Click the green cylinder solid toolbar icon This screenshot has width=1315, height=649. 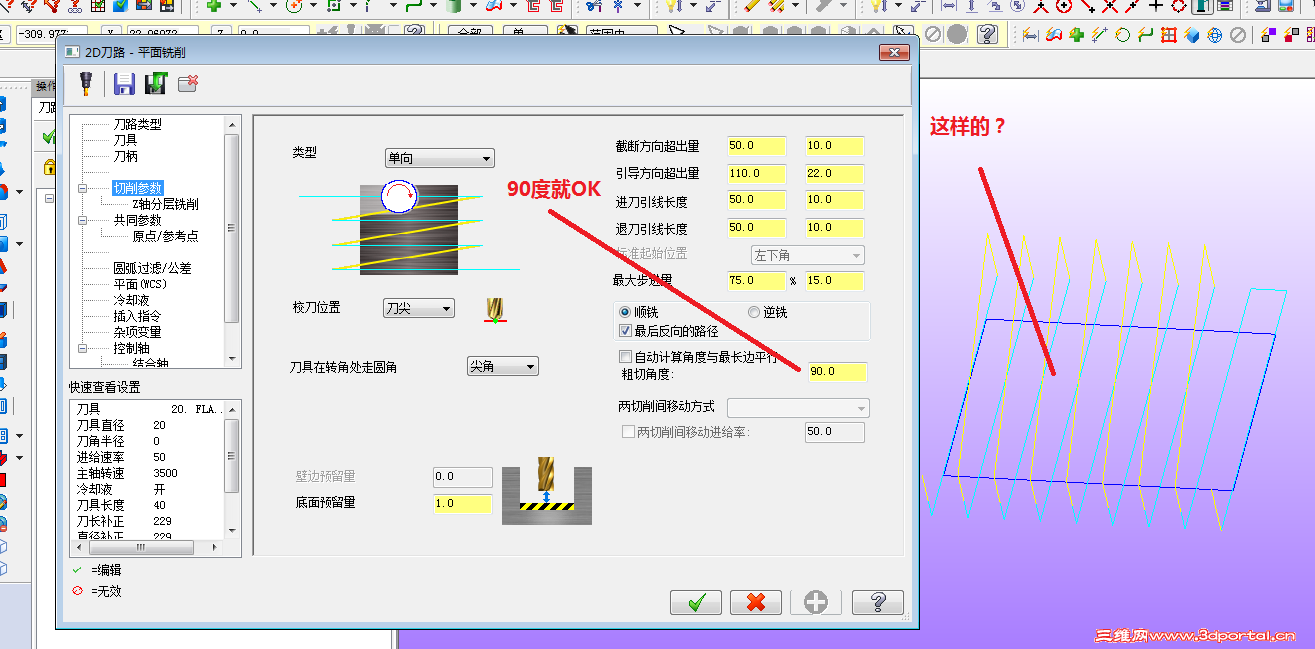(453, 6)
